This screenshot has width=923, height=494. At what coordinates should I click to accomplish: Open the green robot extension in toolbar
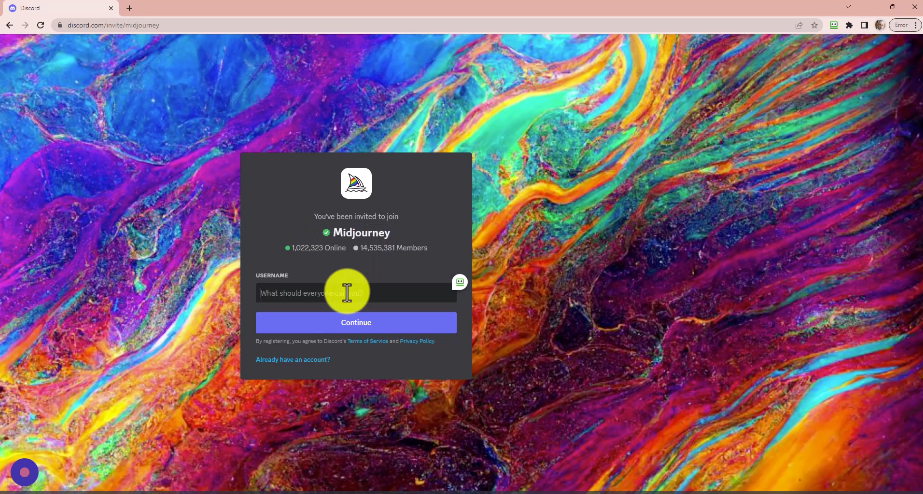834,25
